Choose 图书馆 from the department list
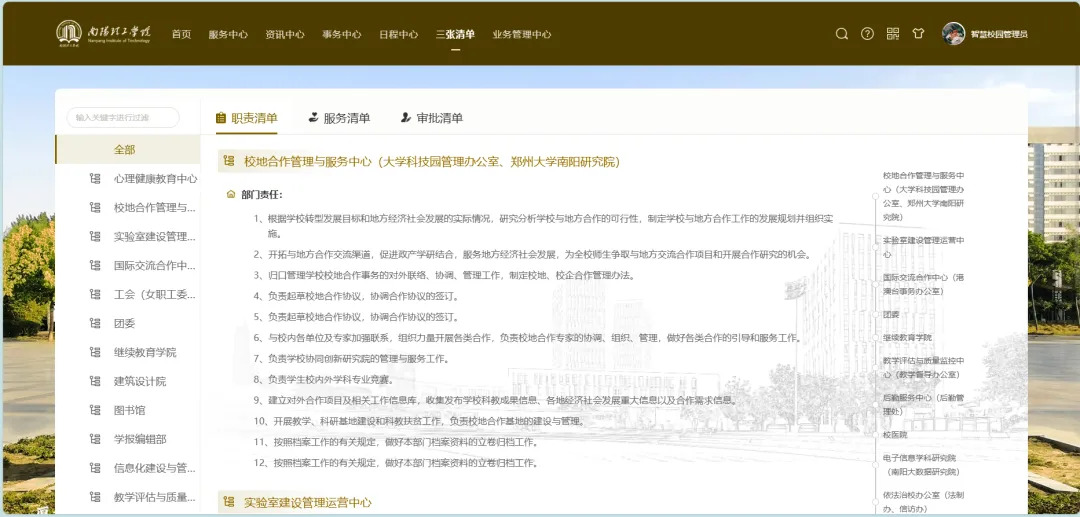 (x=129, y=410)
